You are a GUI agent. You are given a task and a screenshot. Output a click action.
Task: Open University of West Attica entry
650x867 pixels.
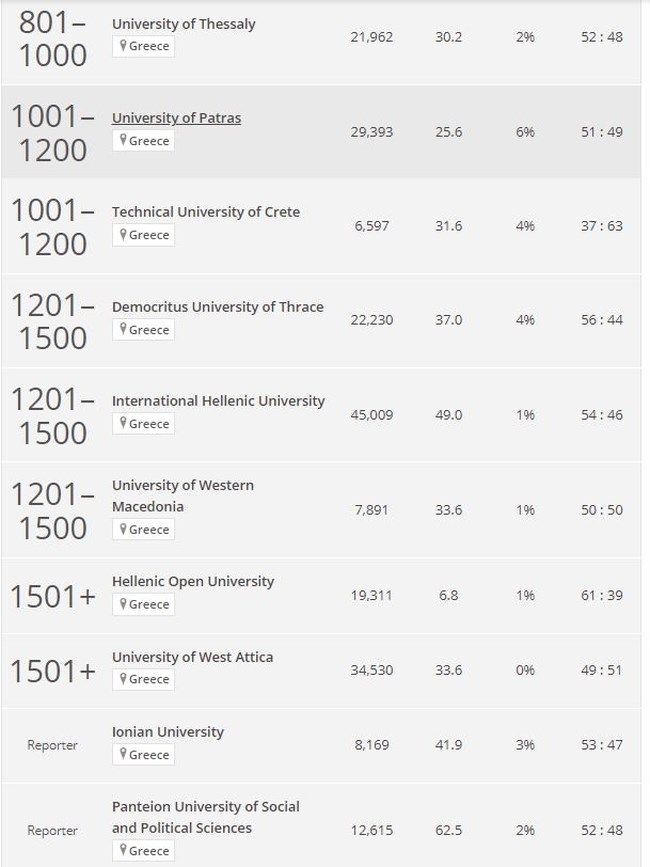192,657
